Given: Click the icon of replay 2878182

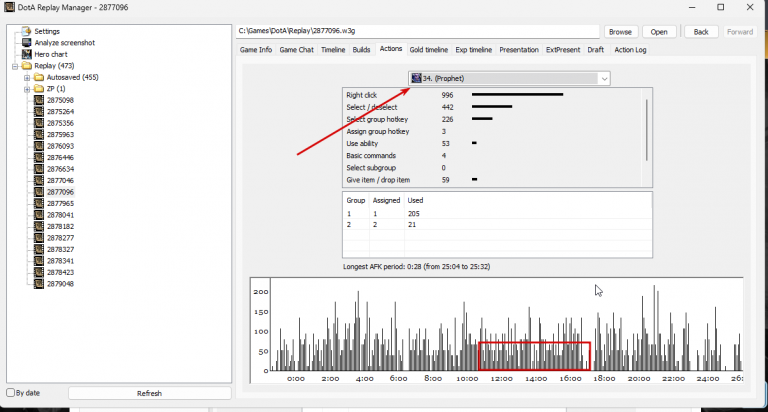Looking at the screenshot, I should click(x=39, y=226).
